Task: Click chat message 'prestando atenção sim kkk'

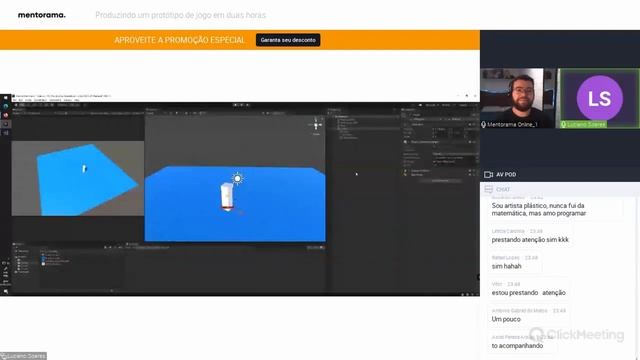Action: 530,240
